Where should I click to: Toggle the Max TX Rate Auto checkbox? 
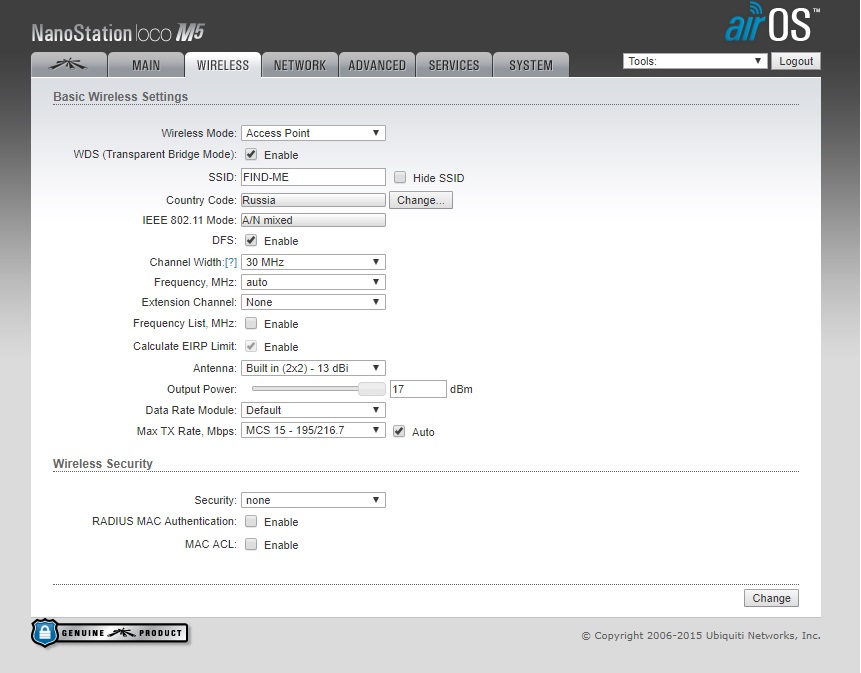point(399,431)
